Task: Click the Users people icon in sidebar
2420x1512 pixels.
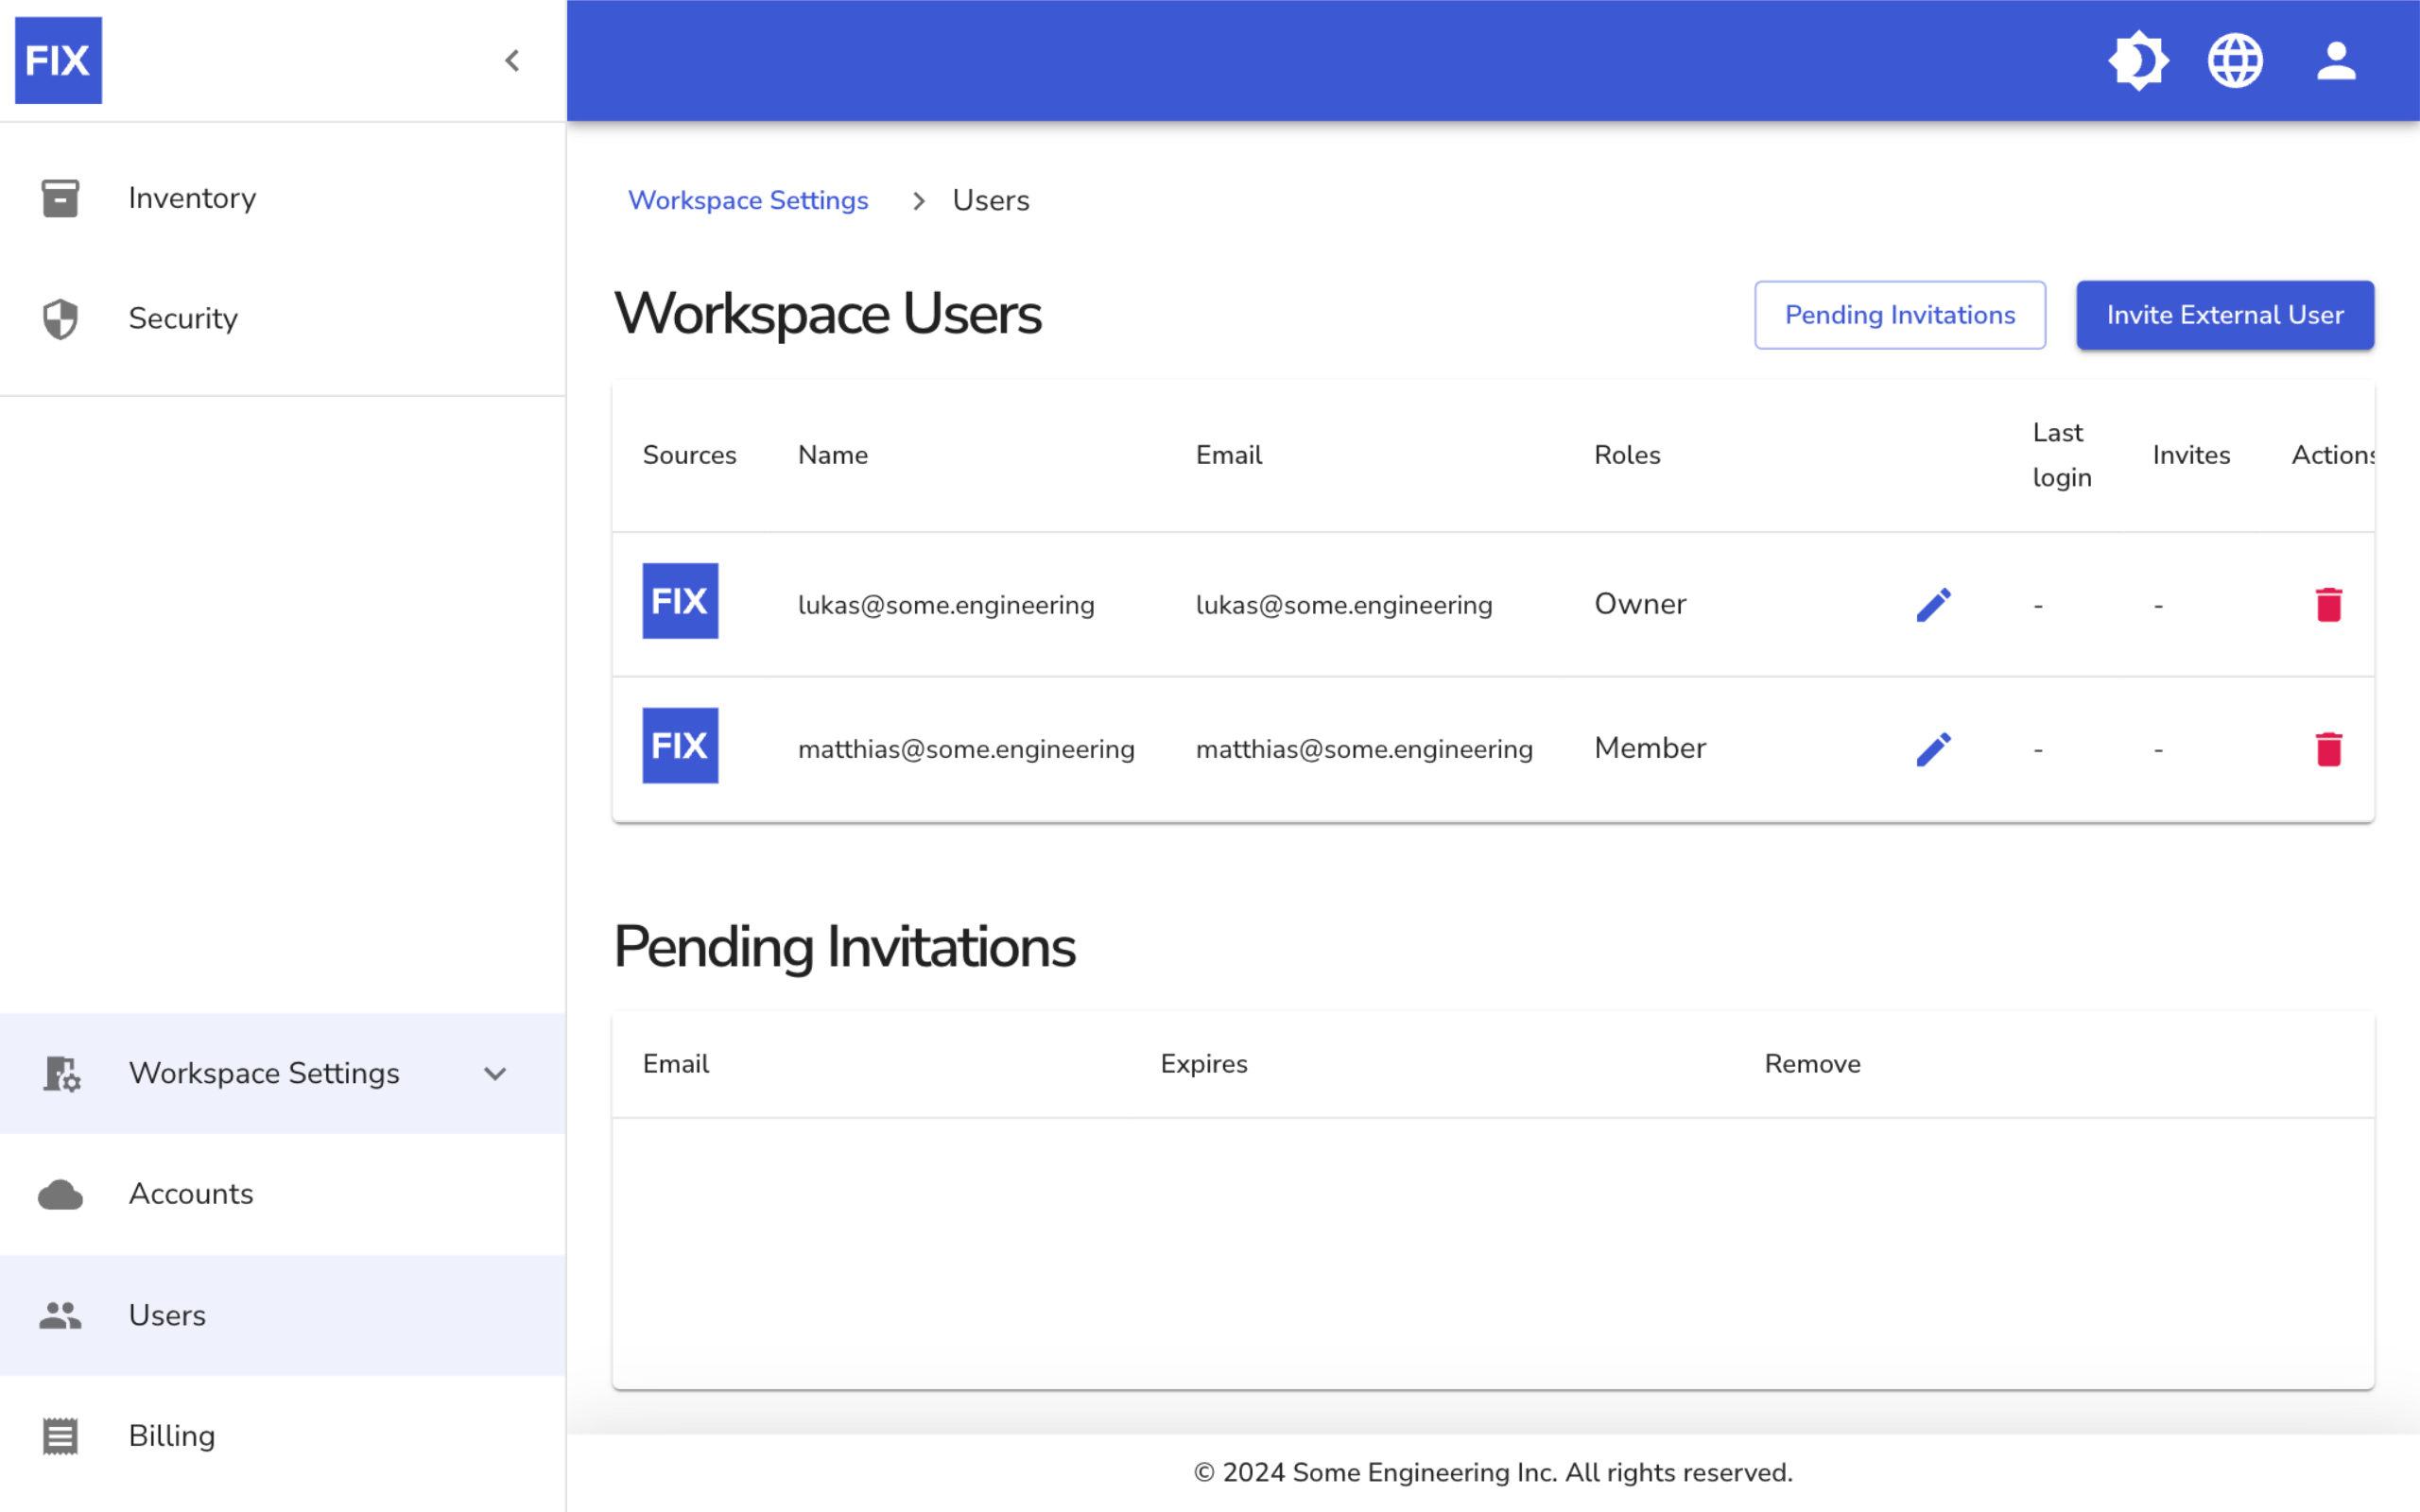Action: [60, 1315]
